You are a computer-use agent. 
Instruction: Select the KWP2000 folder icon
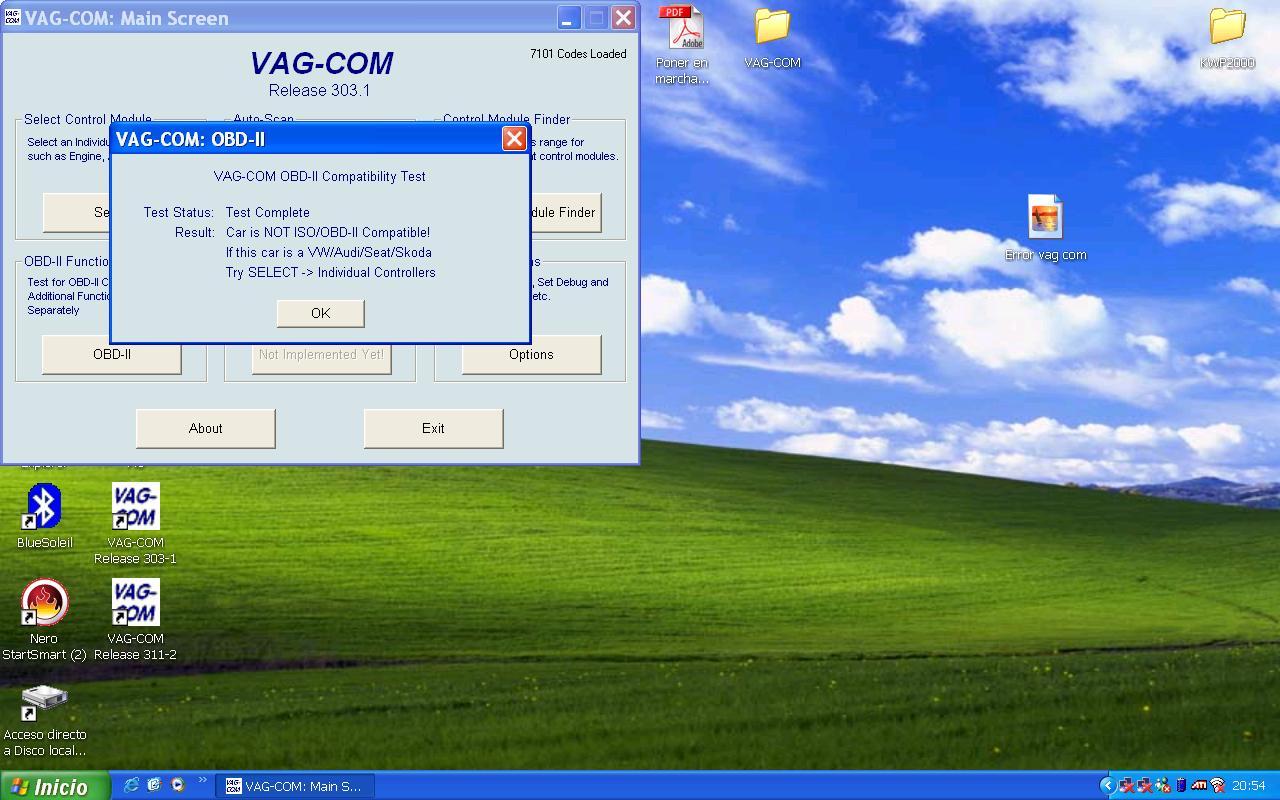(1227, 38)
